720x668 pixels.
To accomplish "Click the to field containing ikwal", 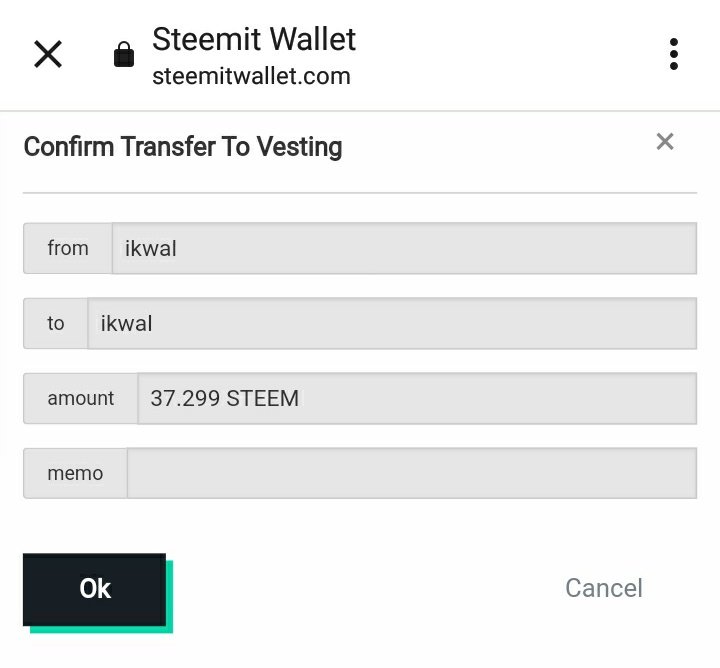I will [x=392, y=323].
